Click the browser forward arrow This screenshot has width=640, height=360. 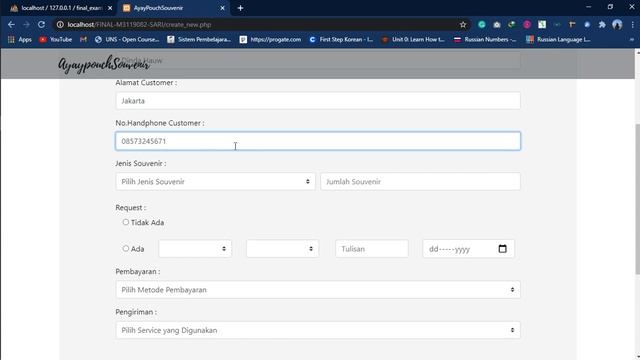(26, 24)
